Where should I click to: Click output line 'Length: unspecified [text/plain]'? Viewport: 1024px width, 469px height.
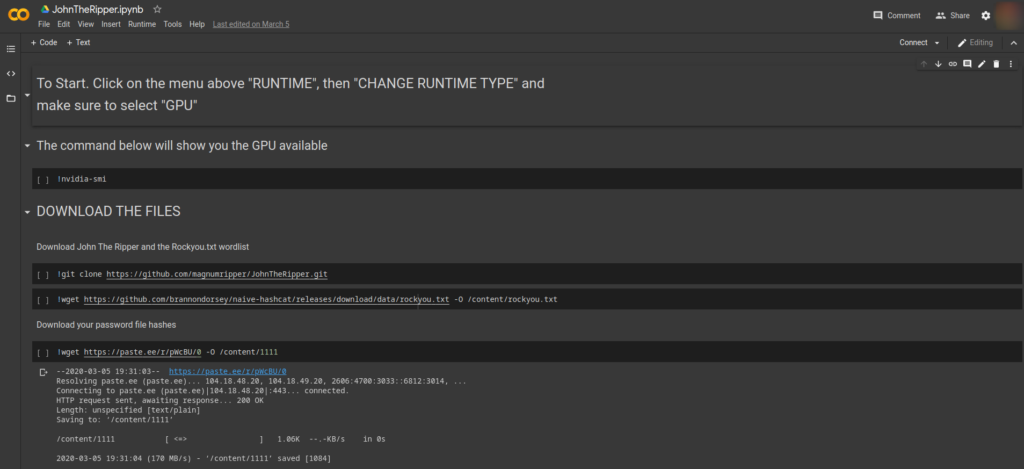point(128,410)
